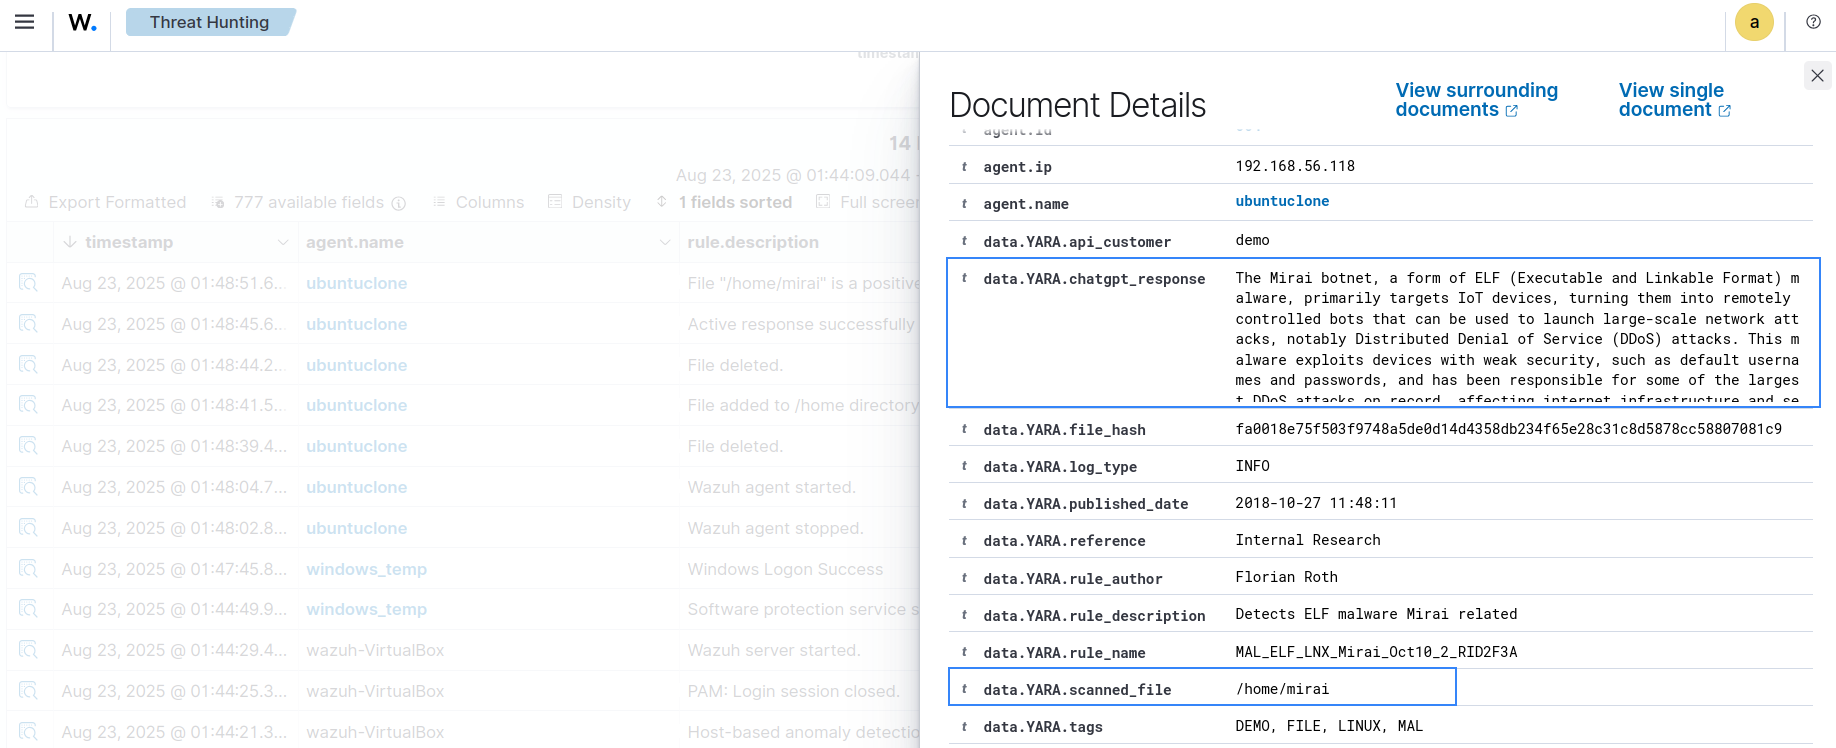1836x748 pixels.
Task: Select the data.YARA.scanned_file row
Action: (x=1201, y=688)
